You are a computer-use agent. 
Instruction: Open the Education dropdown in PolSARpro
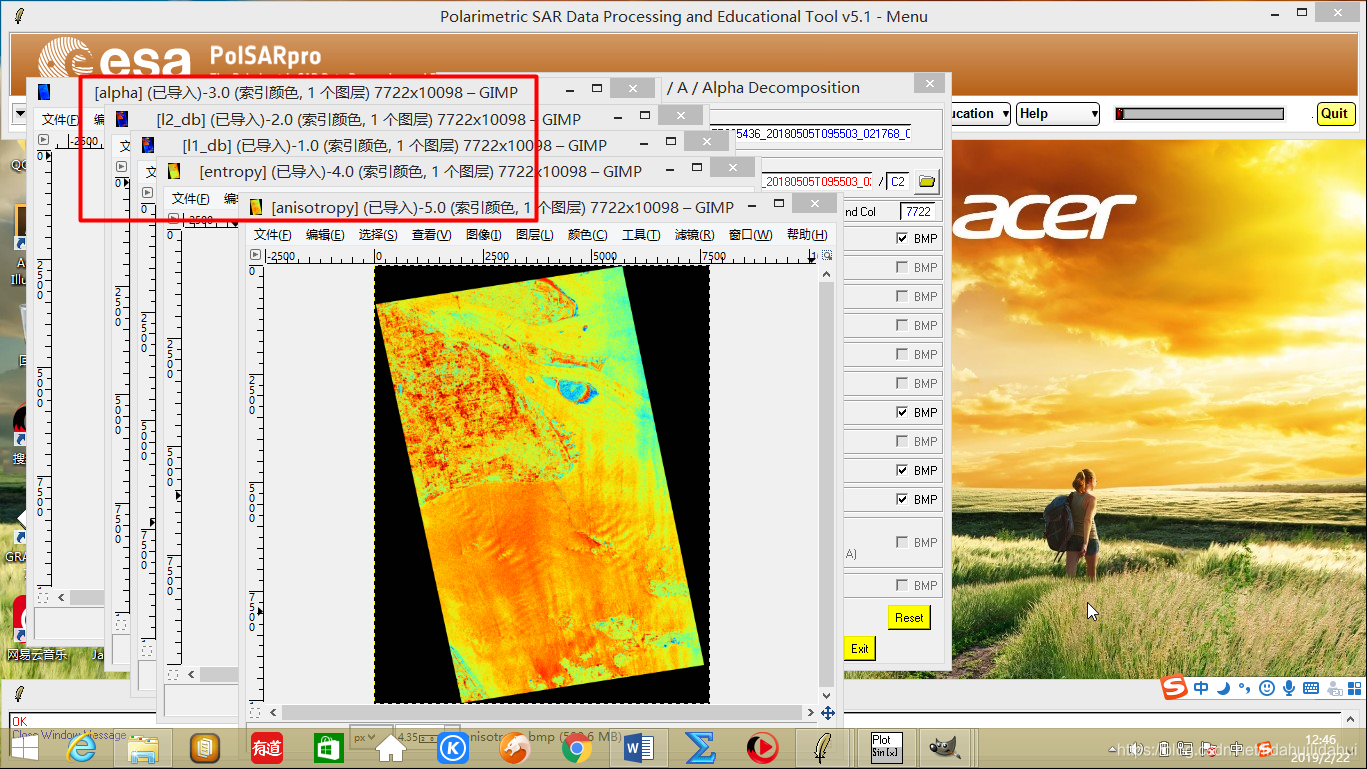click(x=979, y=114)
